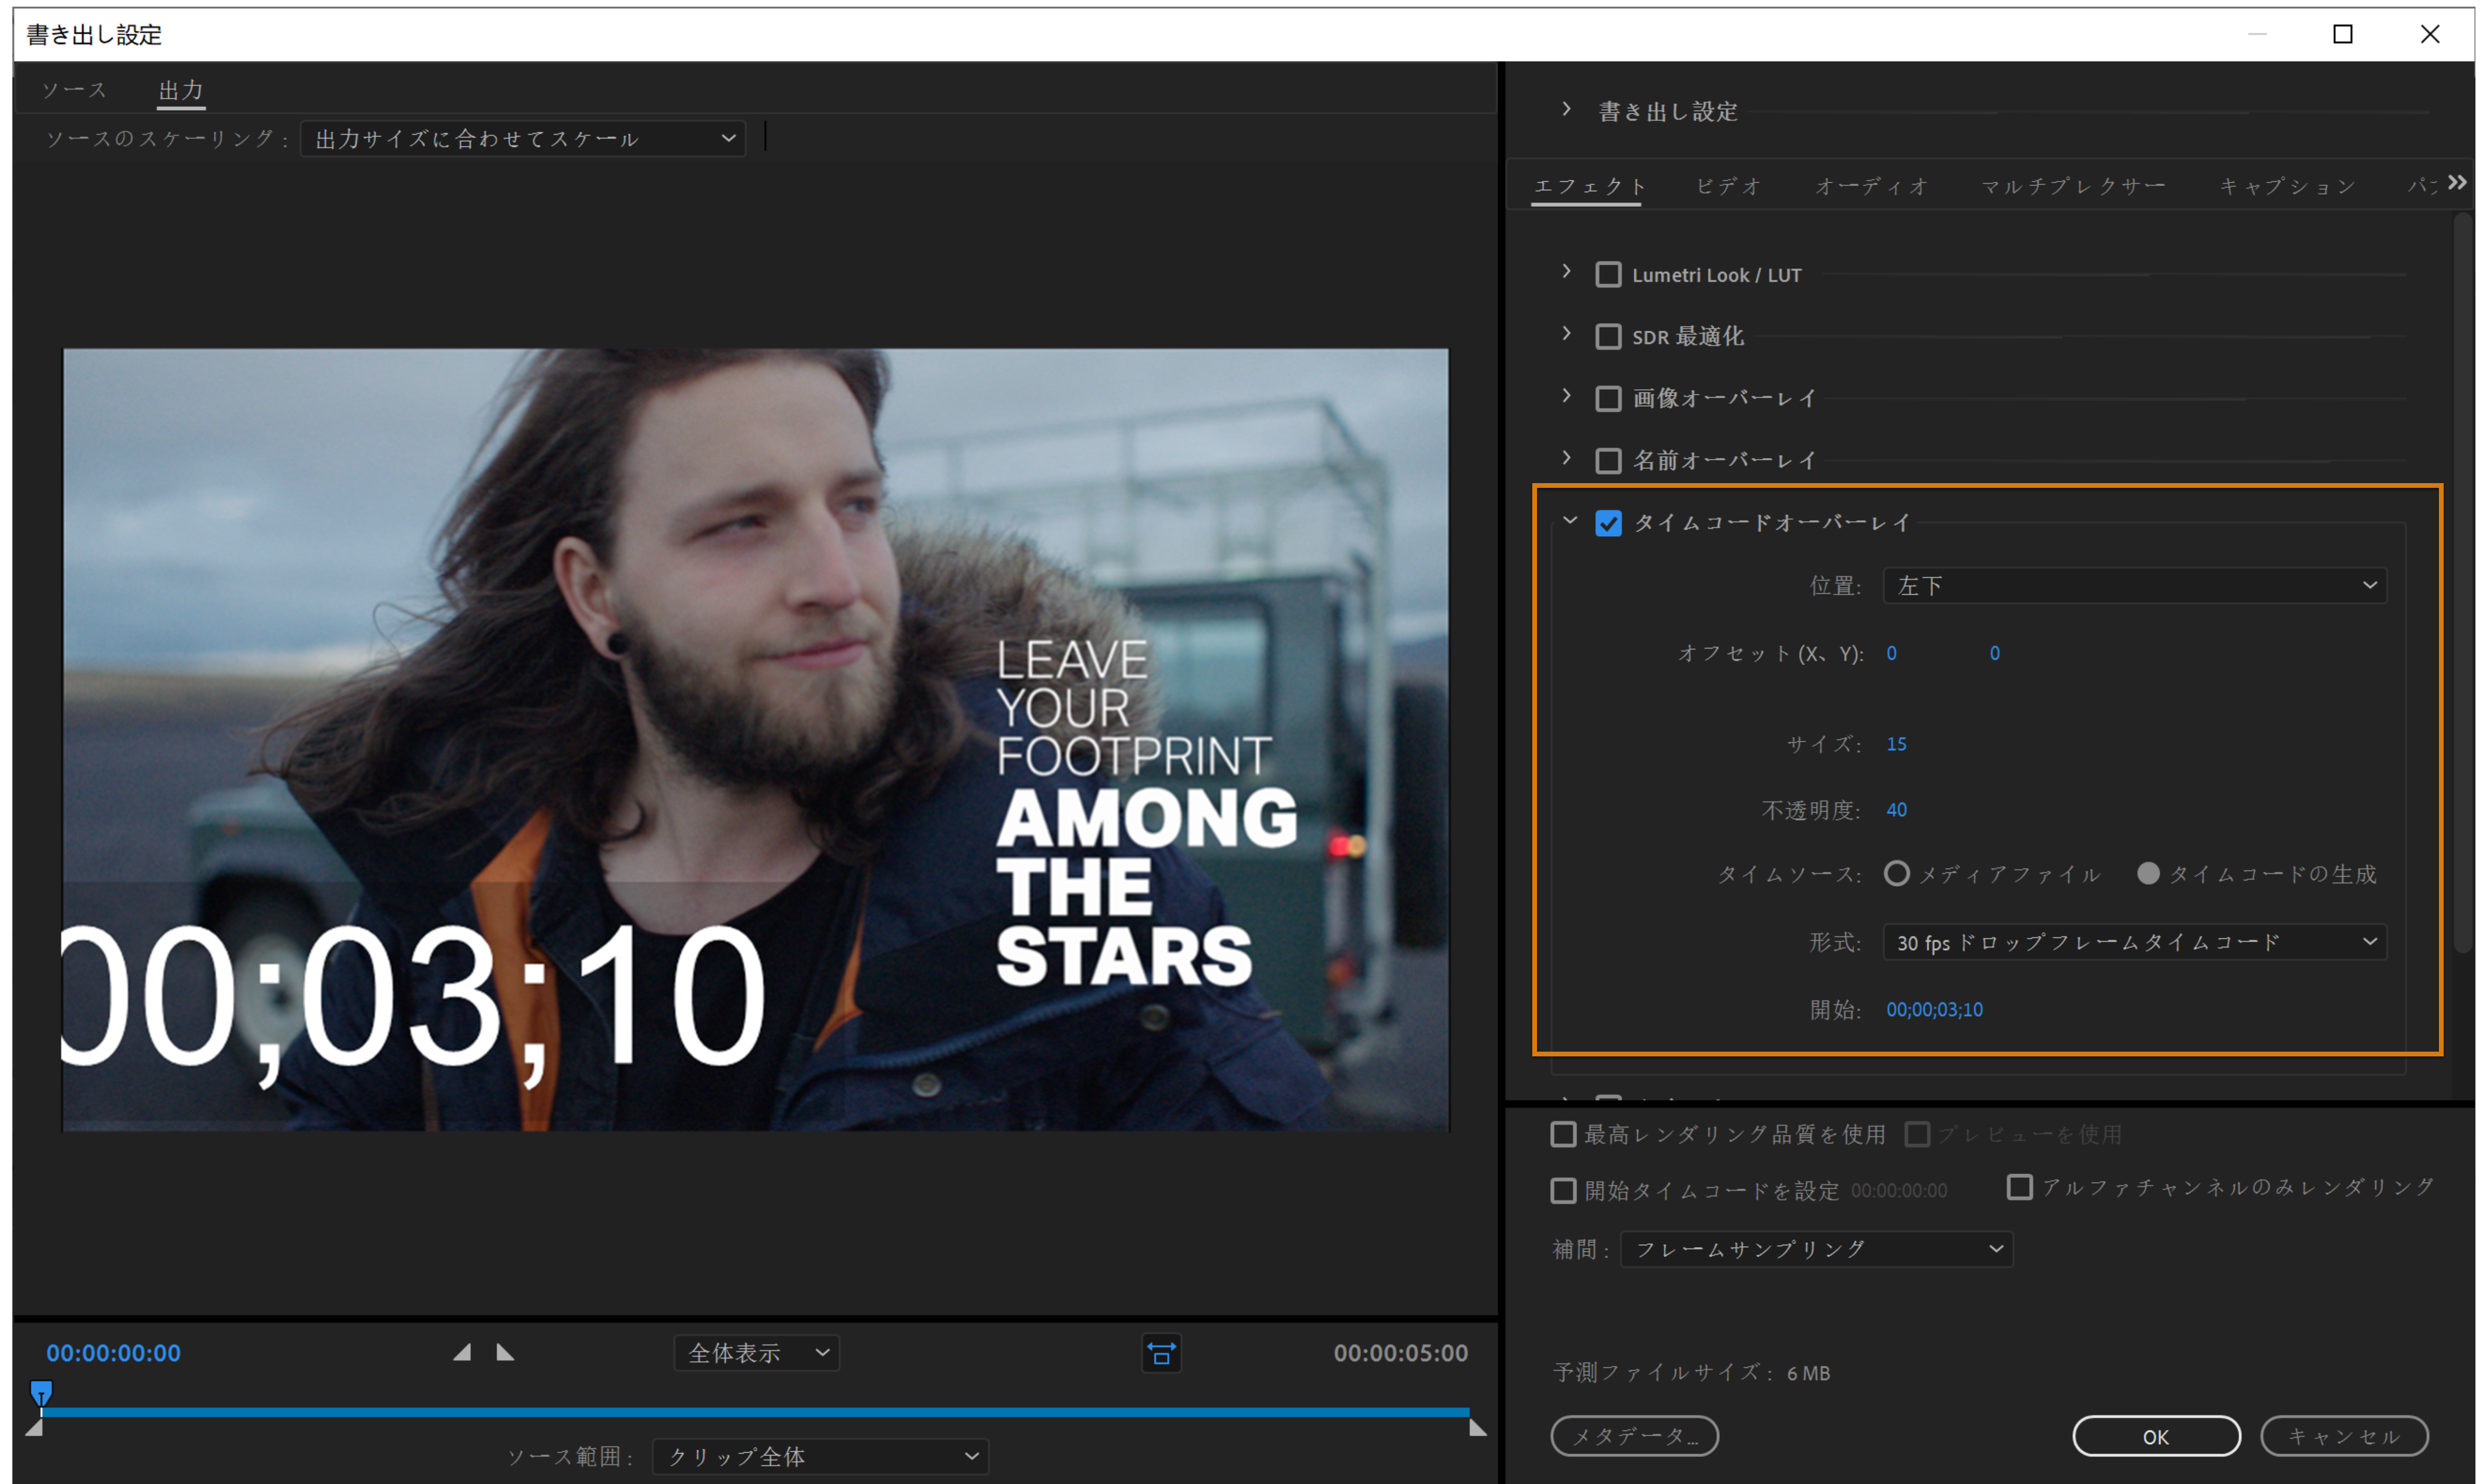Expand the 書き出し設定 section chevron
Viewport: 2484px width, 1484px height.
click(1567, 109)
